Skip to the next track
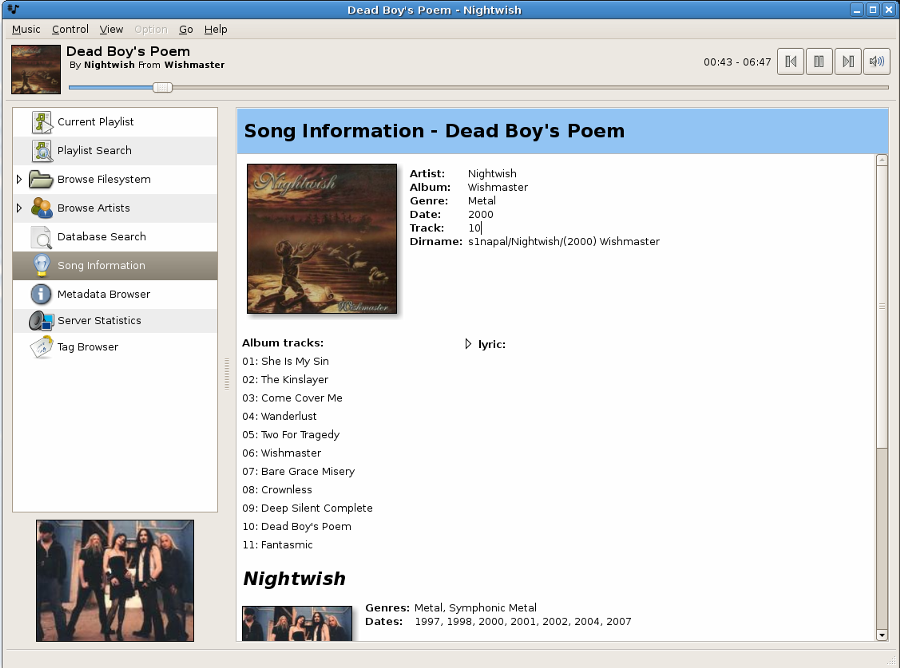 (848, 61)
